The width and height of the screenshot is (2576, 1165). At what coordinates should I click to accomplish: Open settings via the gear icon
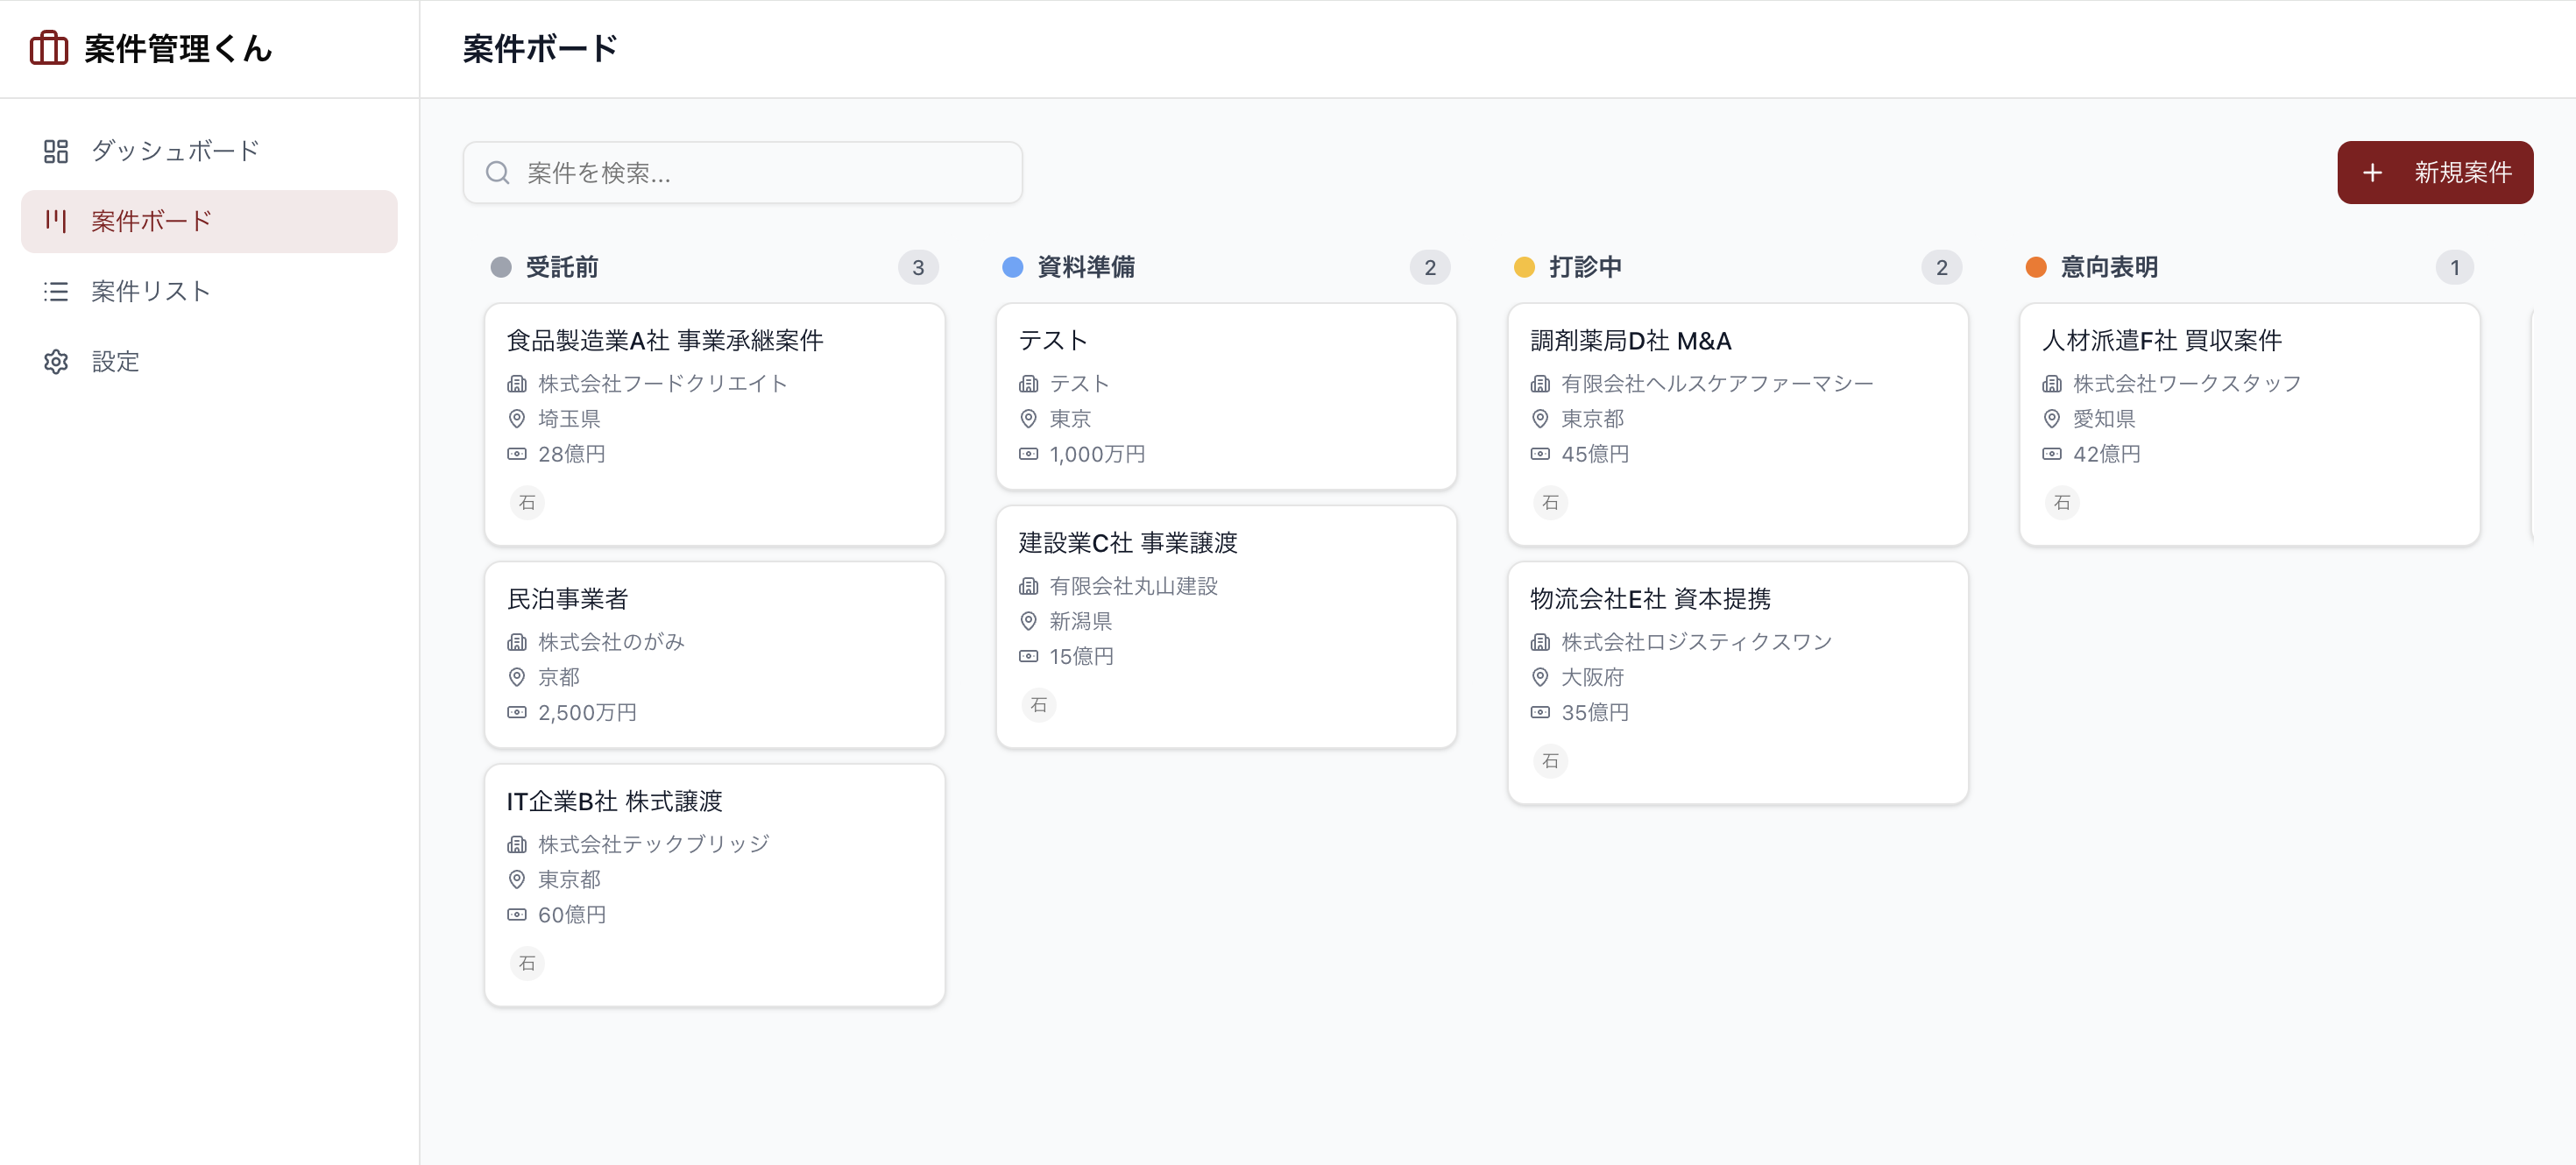55,362
